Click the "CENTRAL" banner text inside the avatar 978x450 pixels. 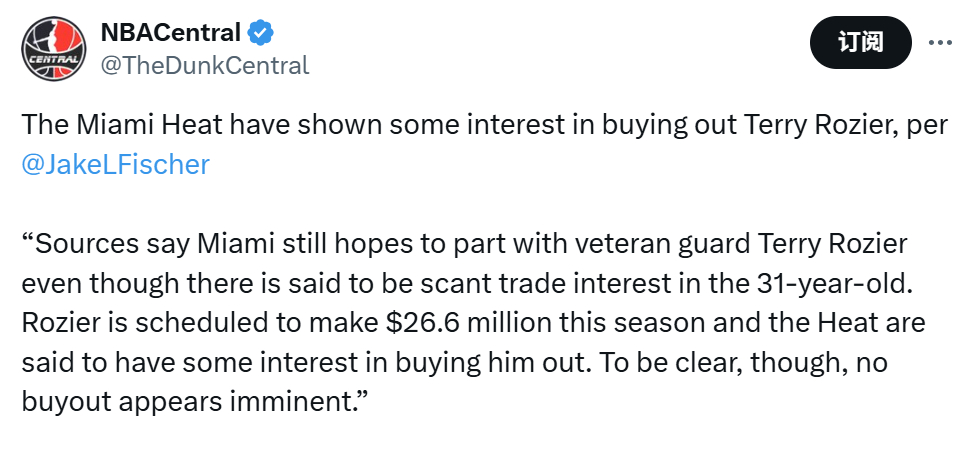pyautogui.click(x=52, y=60)
